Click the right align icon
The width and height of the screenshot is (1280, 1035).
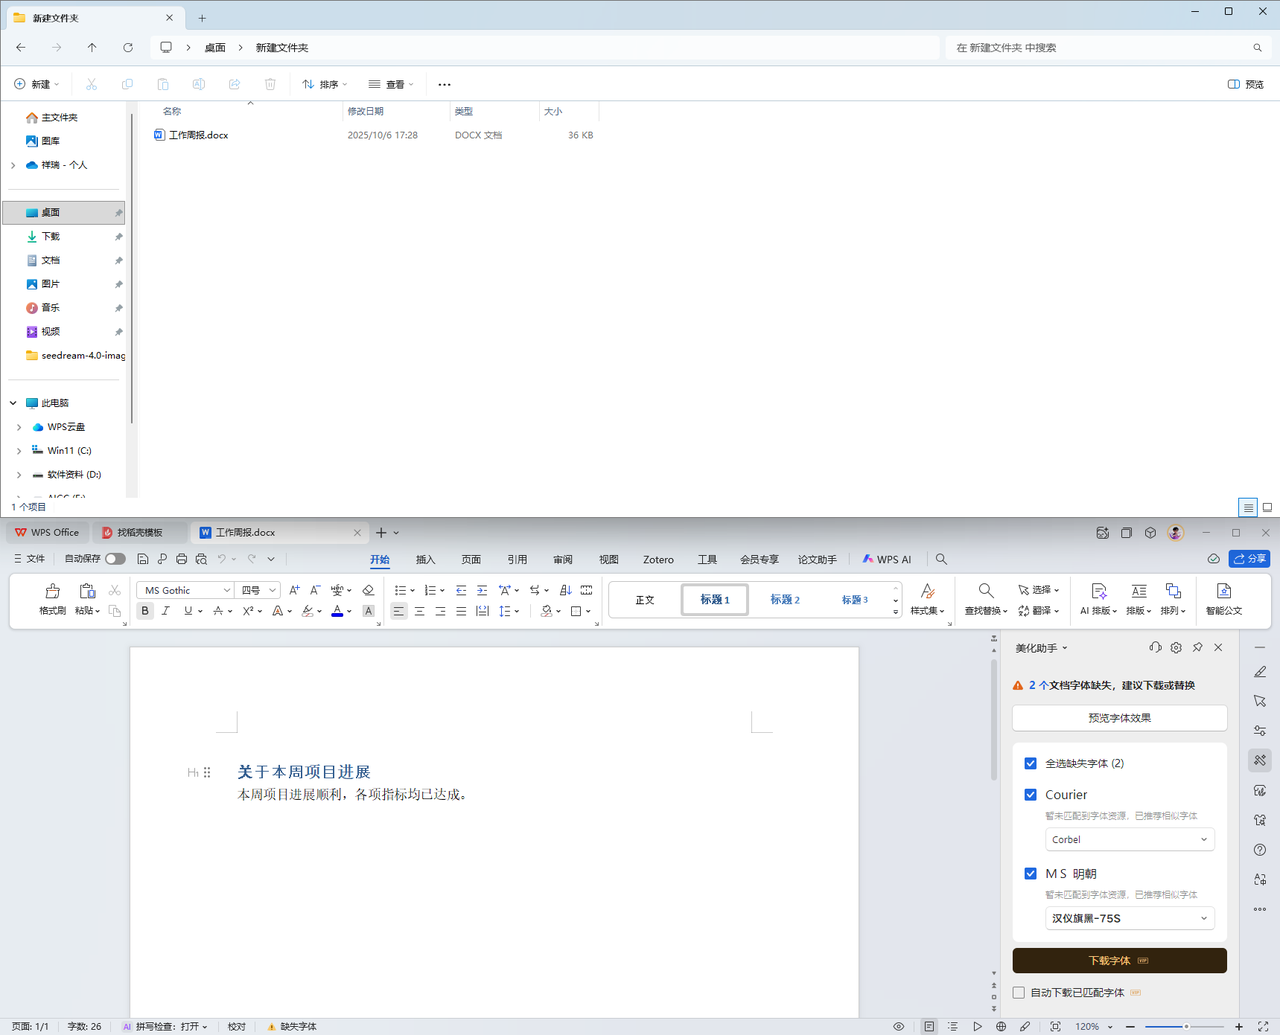click(x=440, y=611)
